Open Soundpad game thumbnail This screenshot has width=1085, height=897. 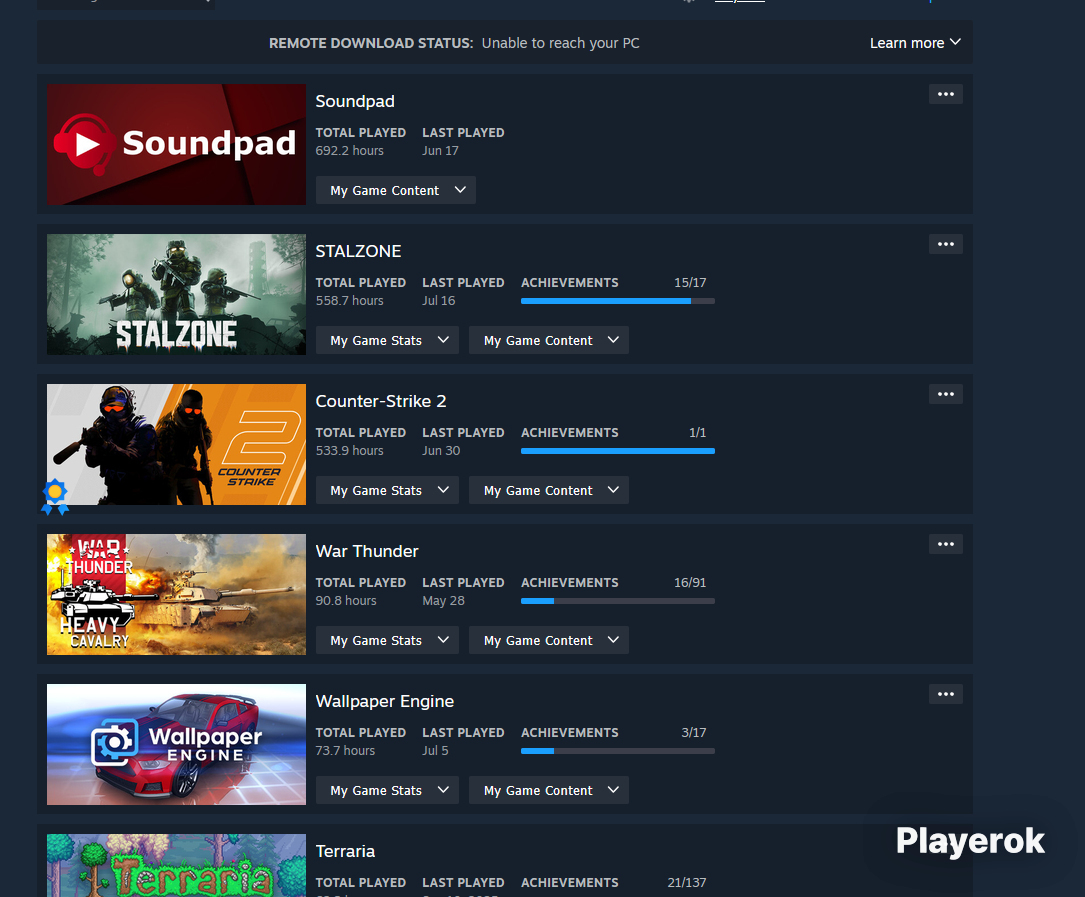click(x=176, y=145)
